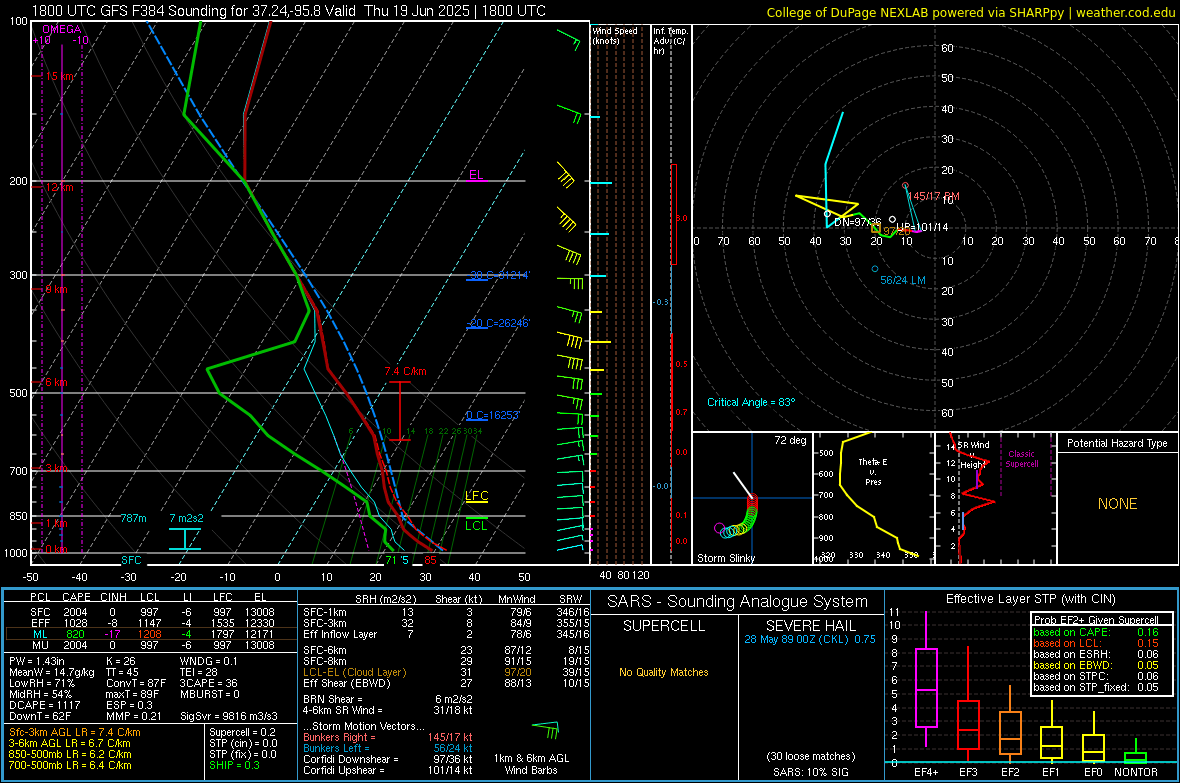
Task: Click the 7 m2s2 helicity label
Action: pos(186,518)
